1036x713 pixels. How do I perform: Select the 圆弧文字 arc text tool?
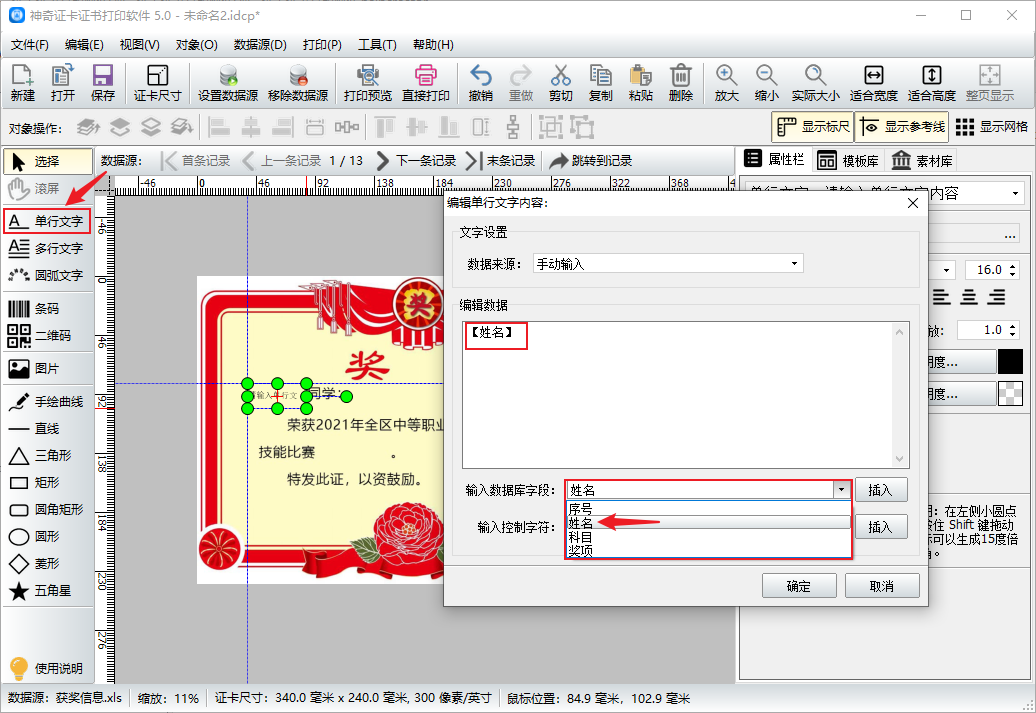point(46,276)
